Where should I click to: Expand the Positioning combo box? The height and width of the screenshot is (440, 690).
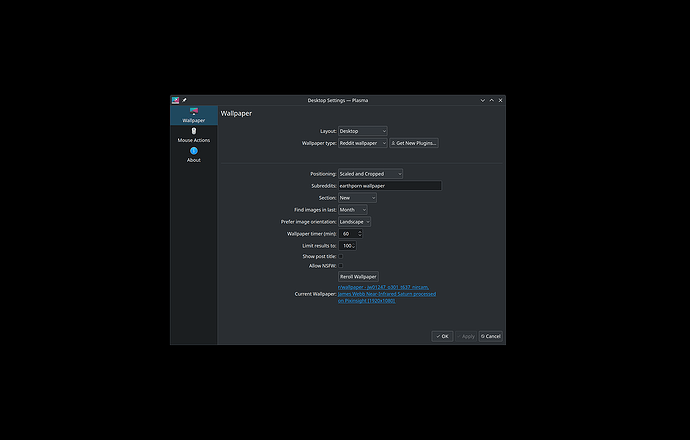[370, 174]
